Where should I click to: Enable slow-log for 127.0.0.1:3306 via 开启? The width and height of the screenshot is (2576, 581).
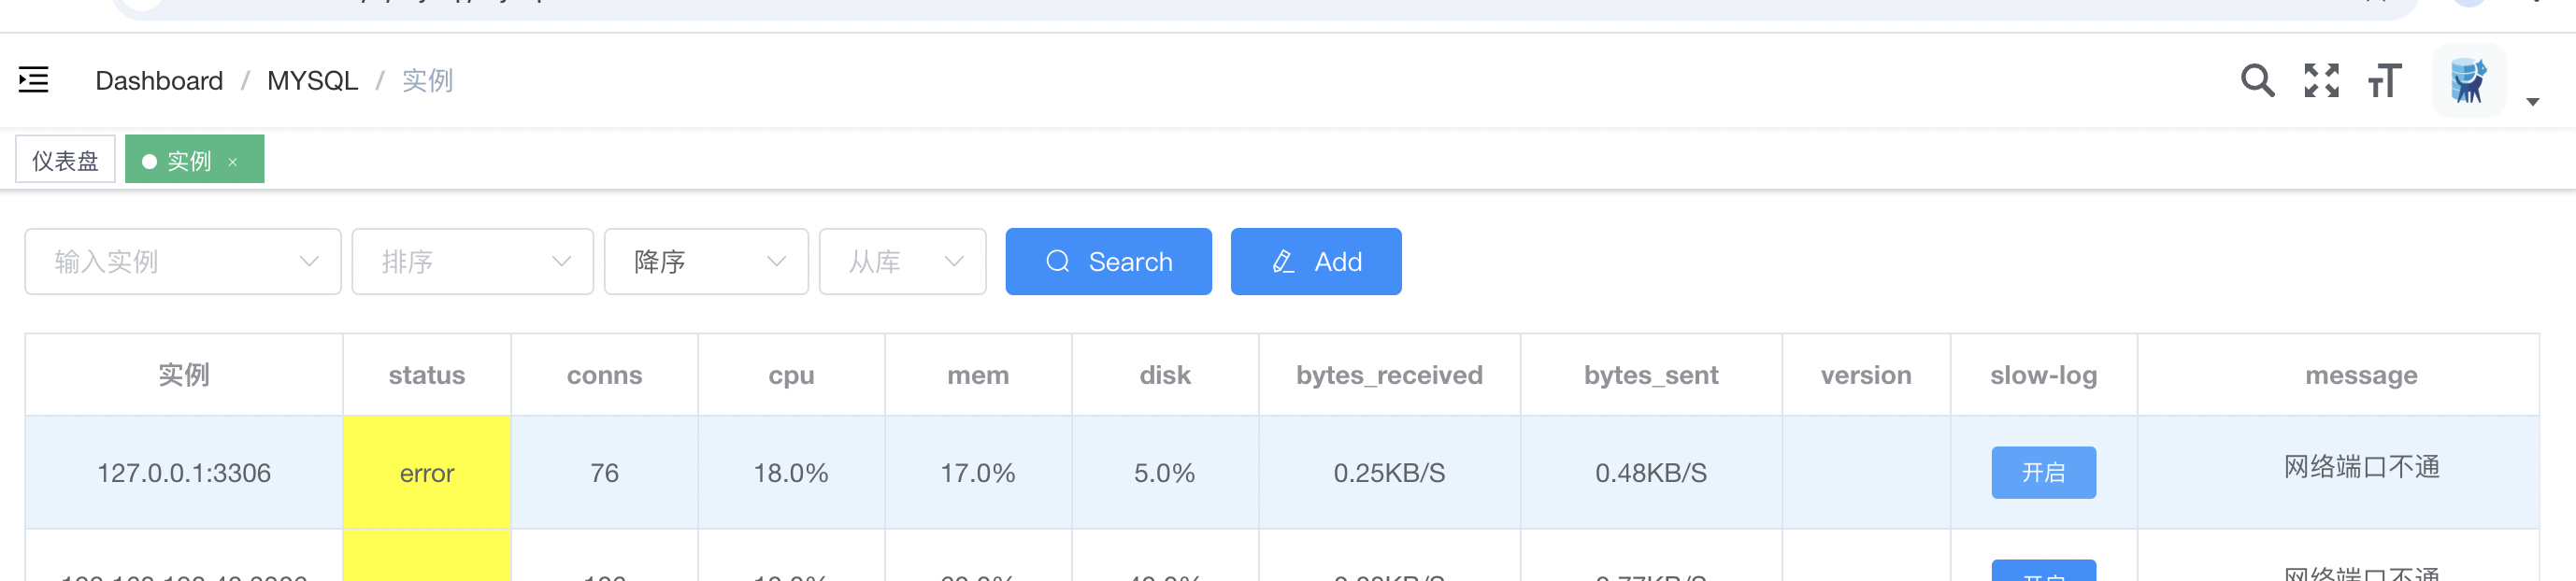(2043, 472)
